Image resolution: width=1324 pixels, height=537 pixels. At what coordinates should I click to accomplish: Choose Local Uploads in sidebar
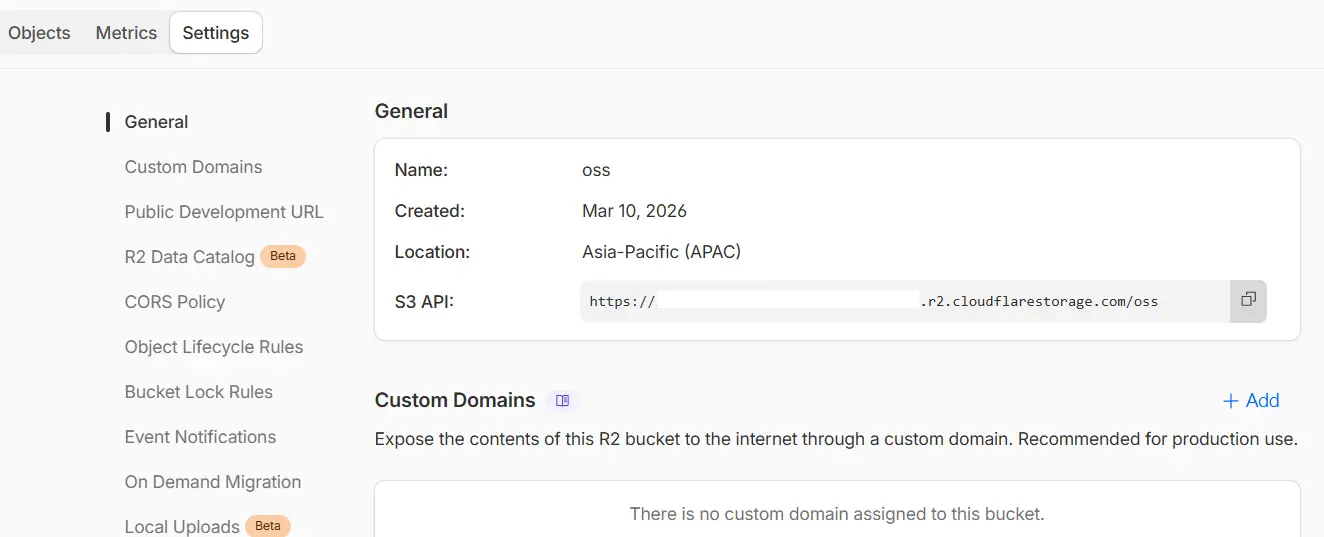(182, 526)
